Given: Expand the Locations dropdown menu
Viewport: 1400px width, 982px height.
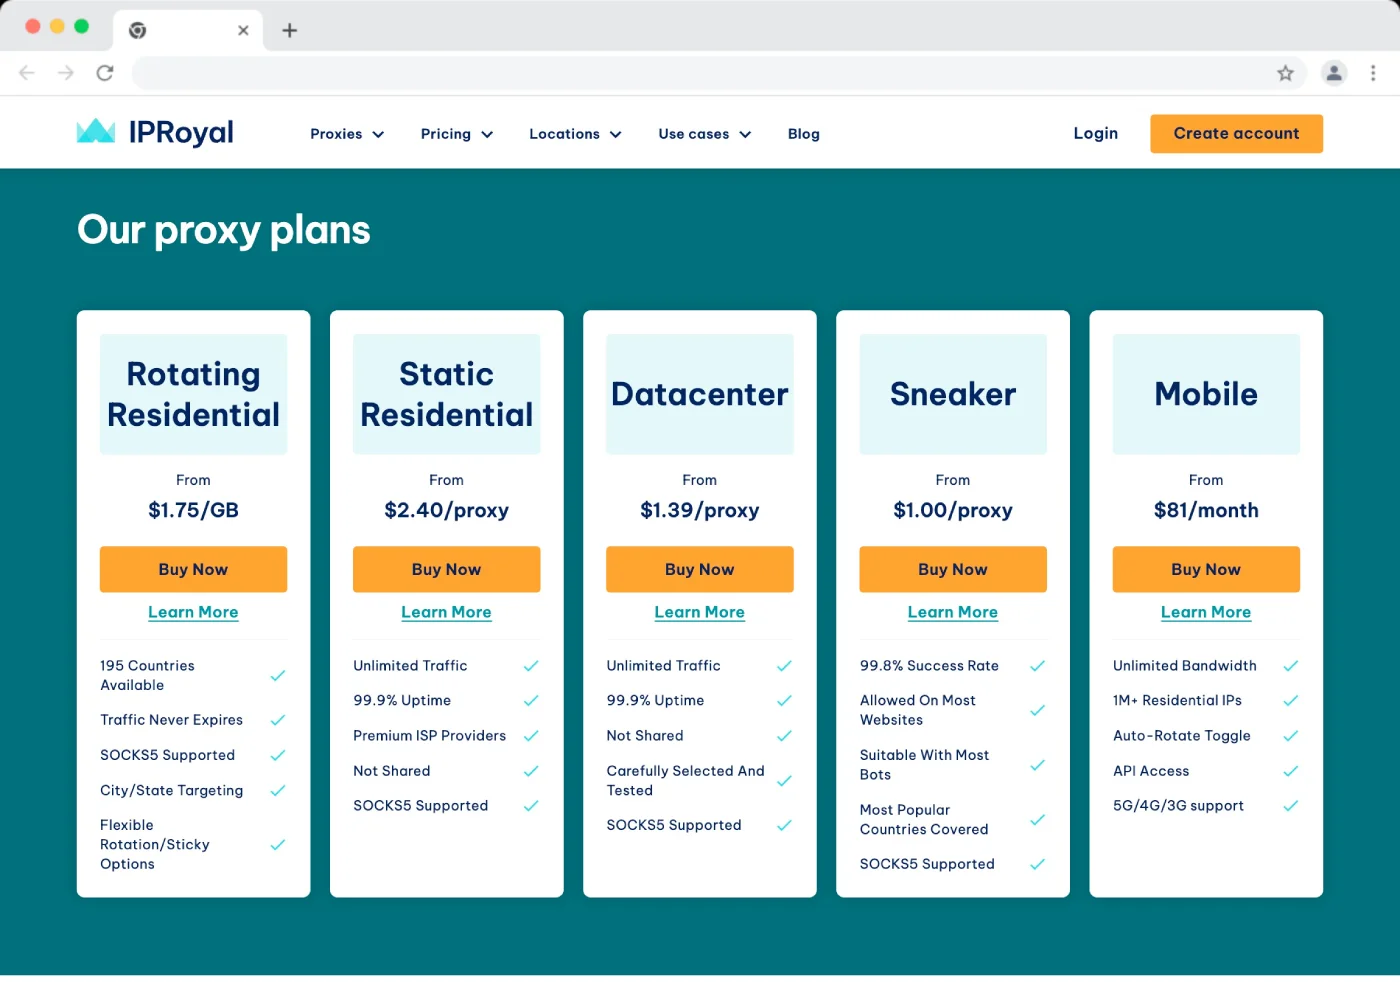Looking at the screenshot, I should (x=575, y=134).
